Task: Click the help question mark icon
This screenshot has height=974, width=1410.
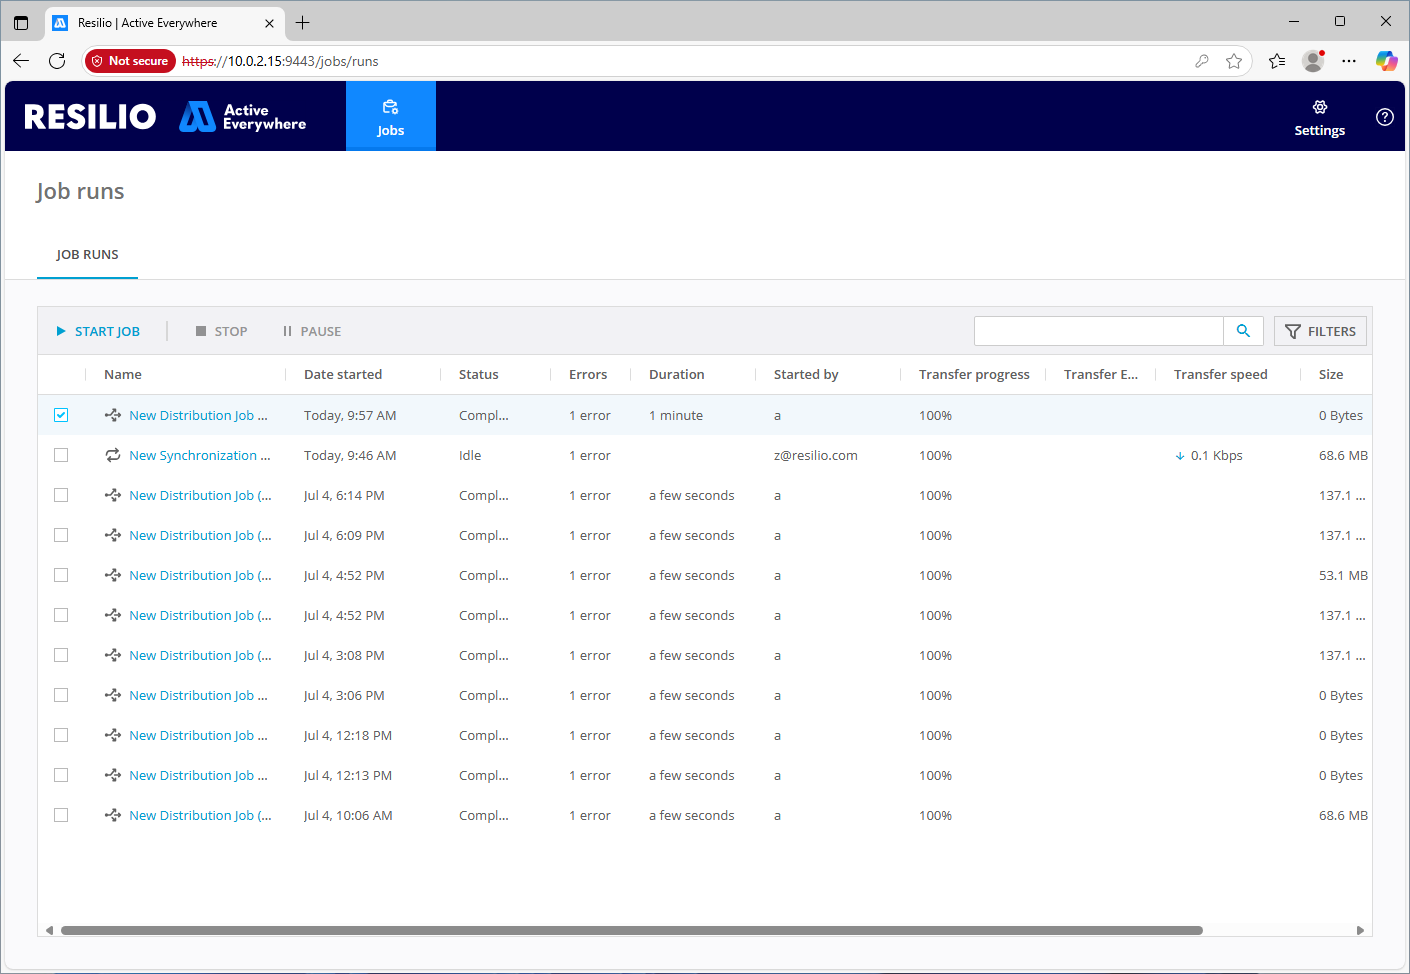Action: pos(1384,117)
